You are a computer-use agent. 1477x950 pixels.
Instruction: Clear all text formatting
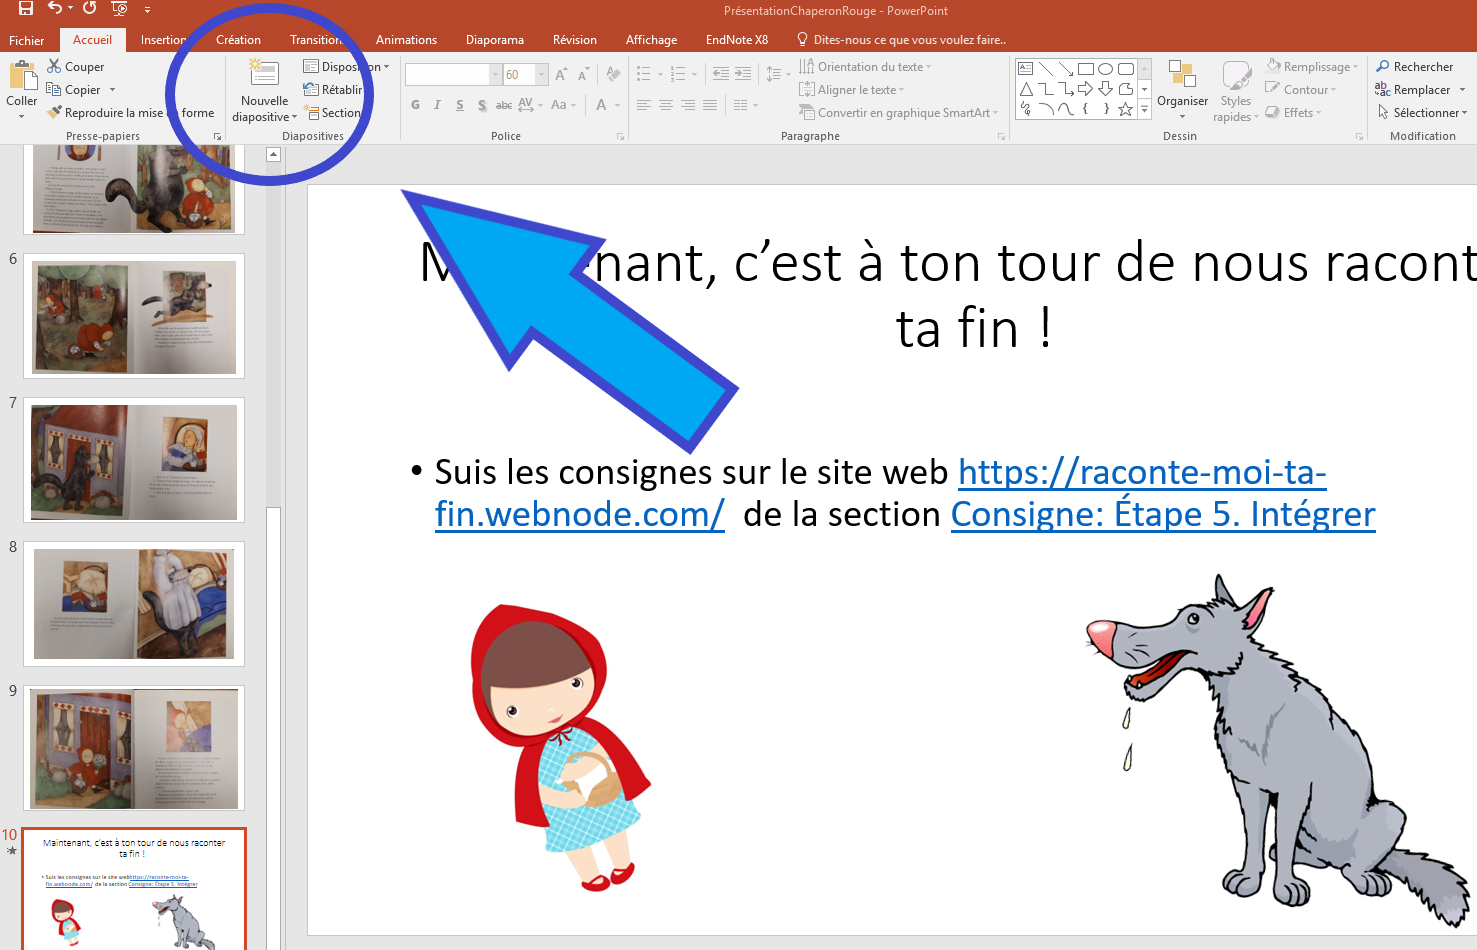point(614,75)
